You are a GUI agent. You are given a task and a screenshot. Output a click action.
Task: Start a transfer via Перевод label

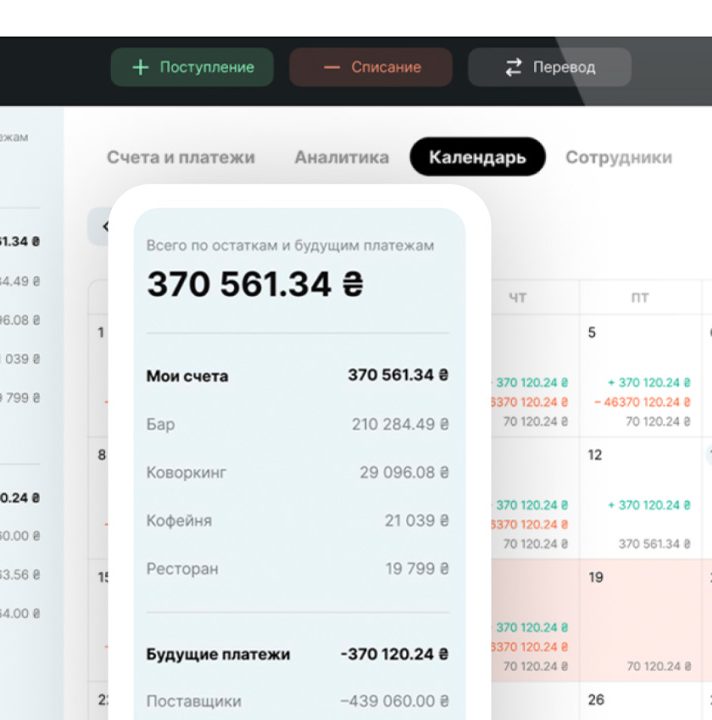(564, 68)
